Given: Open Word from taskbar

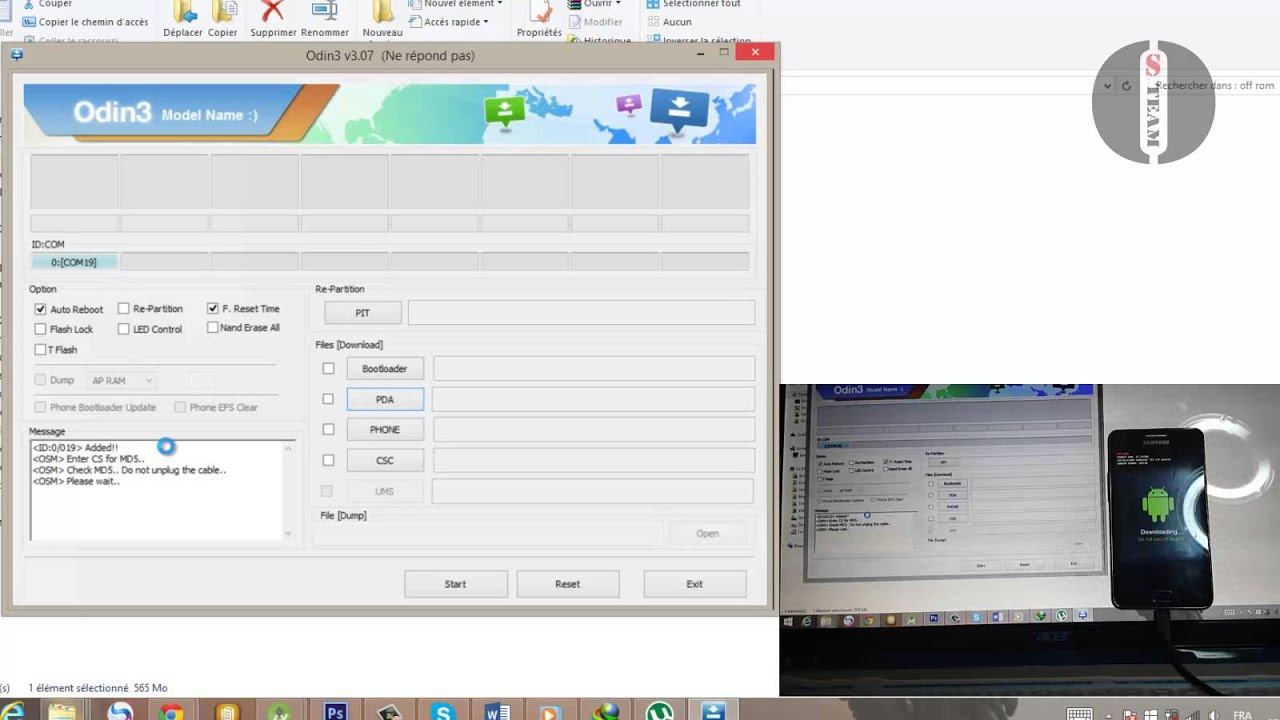Looking at the screenshot, I should tap(497, 712).
